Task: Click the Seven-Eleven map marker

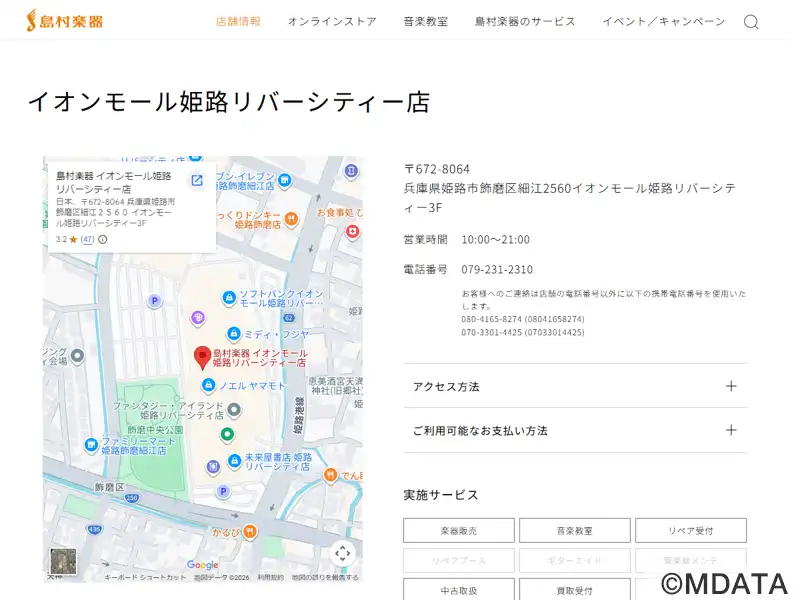Action: [x=285, y=180]
